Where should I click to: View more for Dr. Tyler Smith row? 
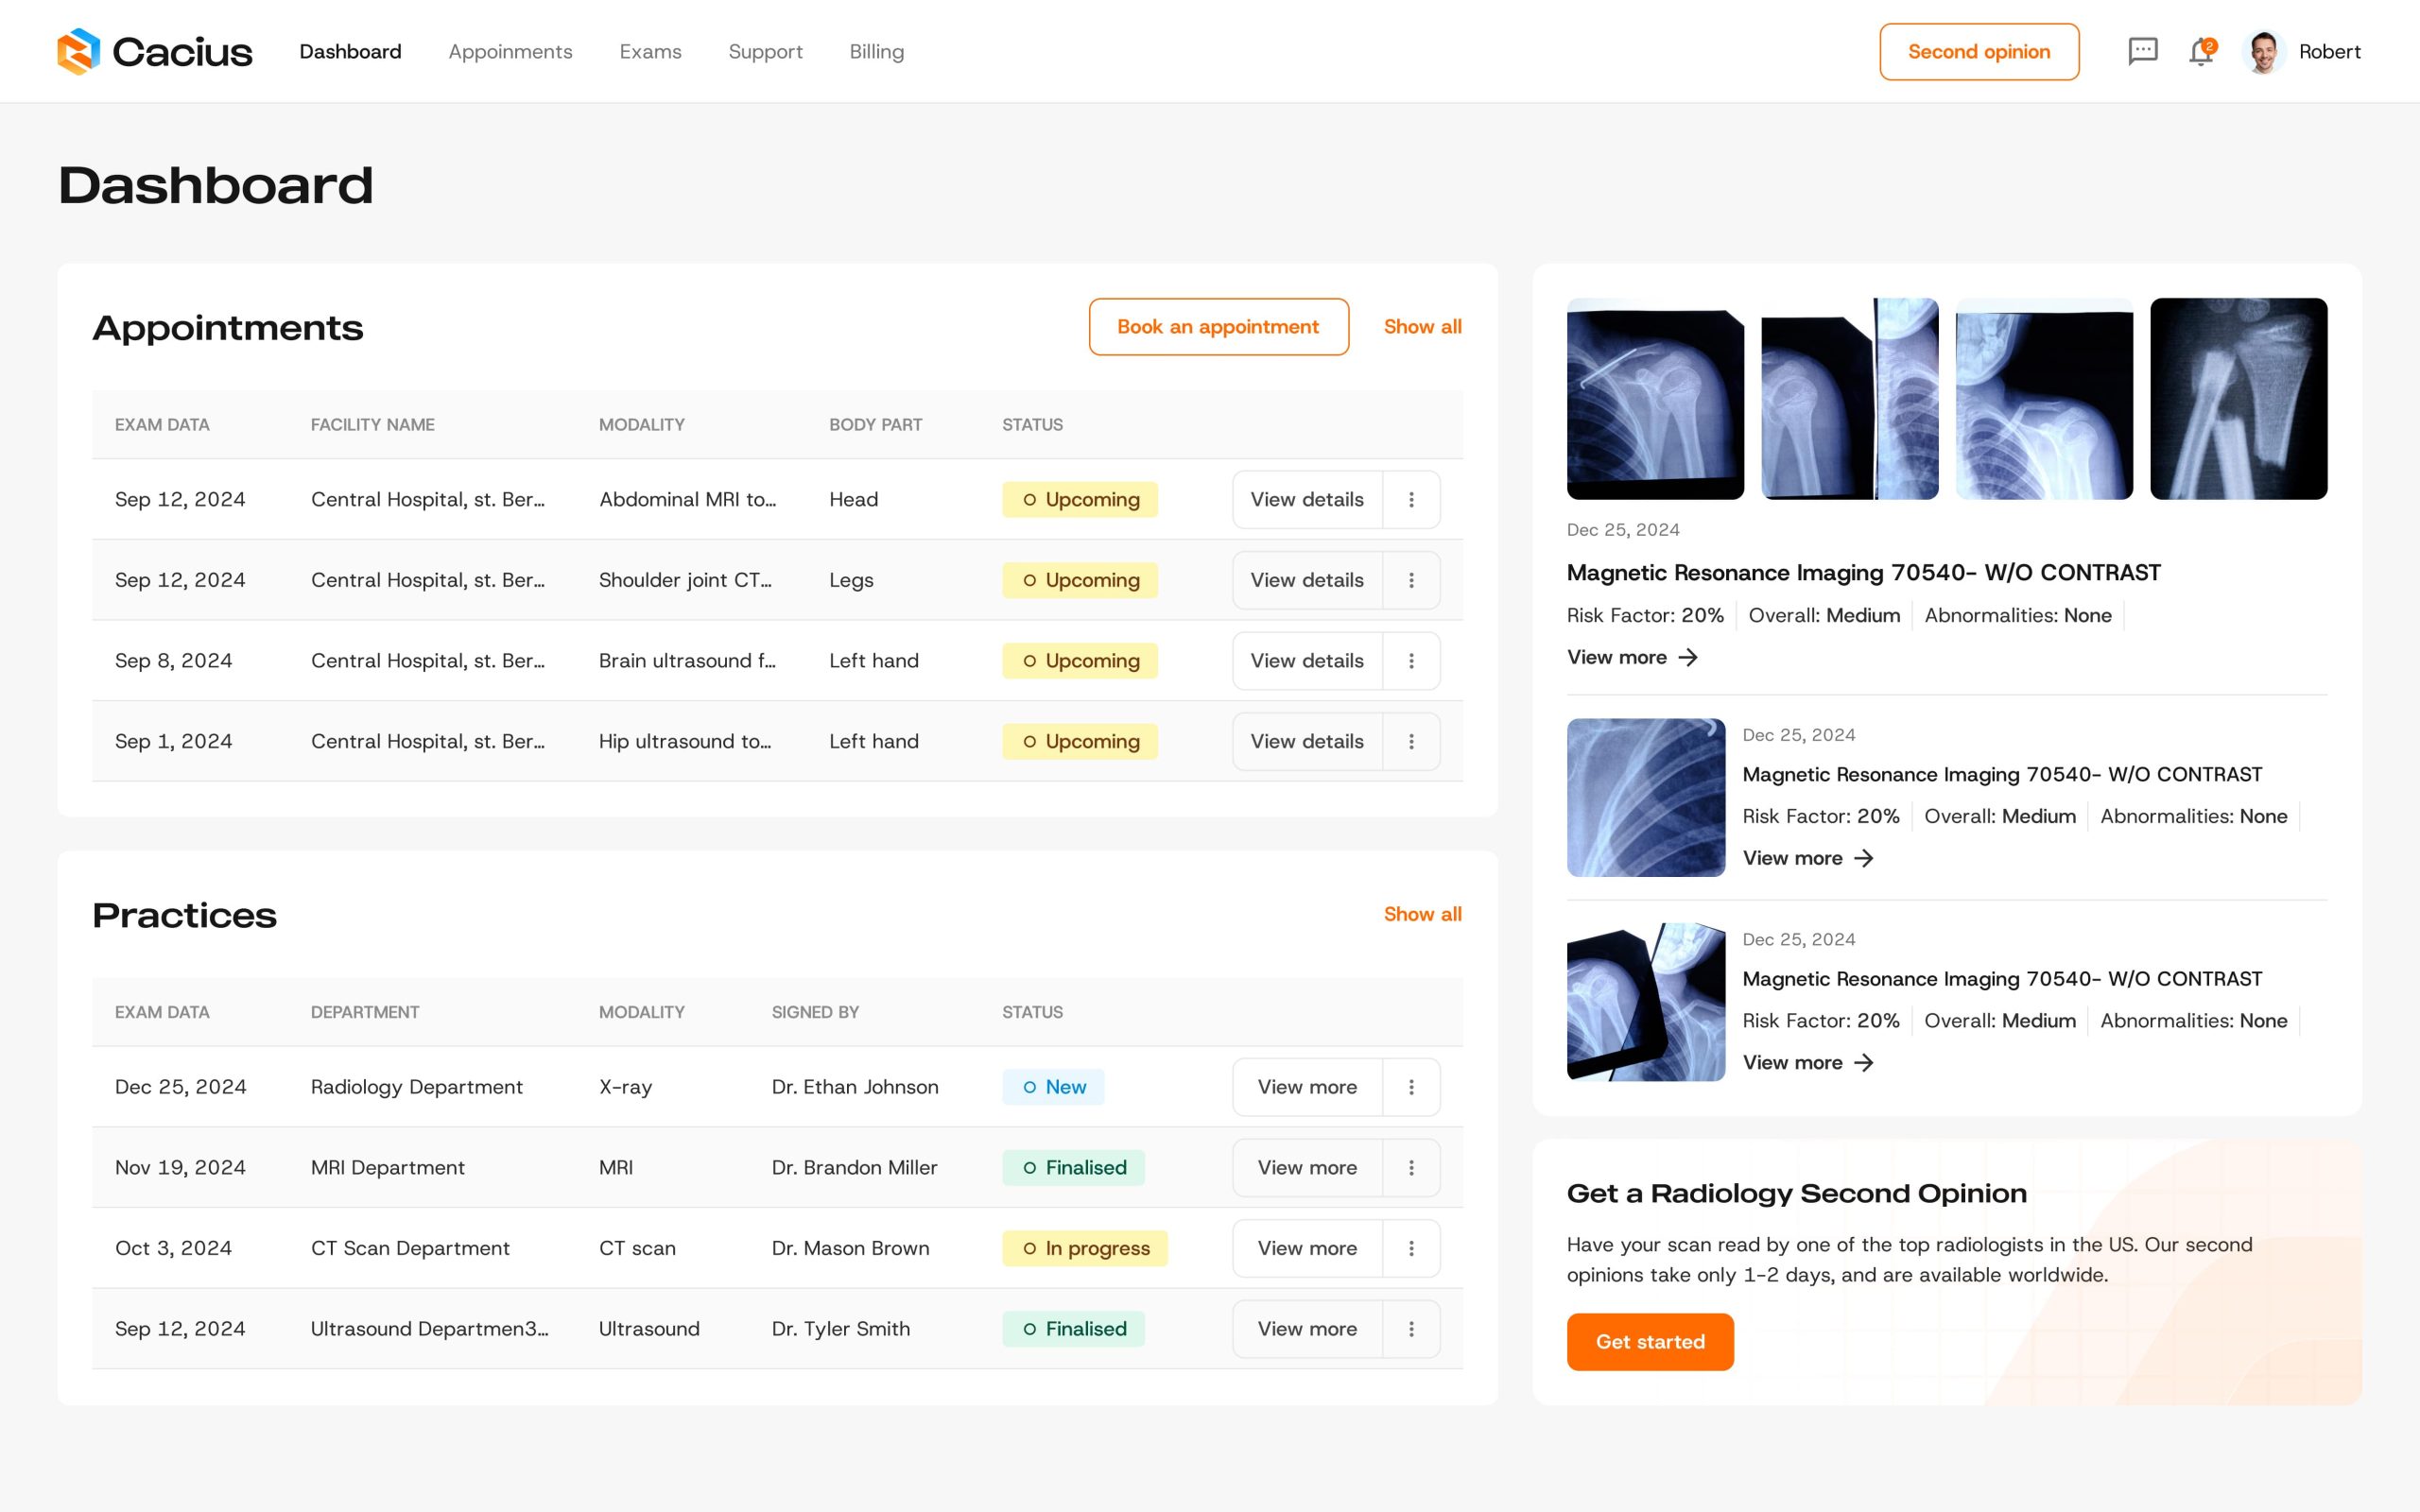(1307, 1329)
